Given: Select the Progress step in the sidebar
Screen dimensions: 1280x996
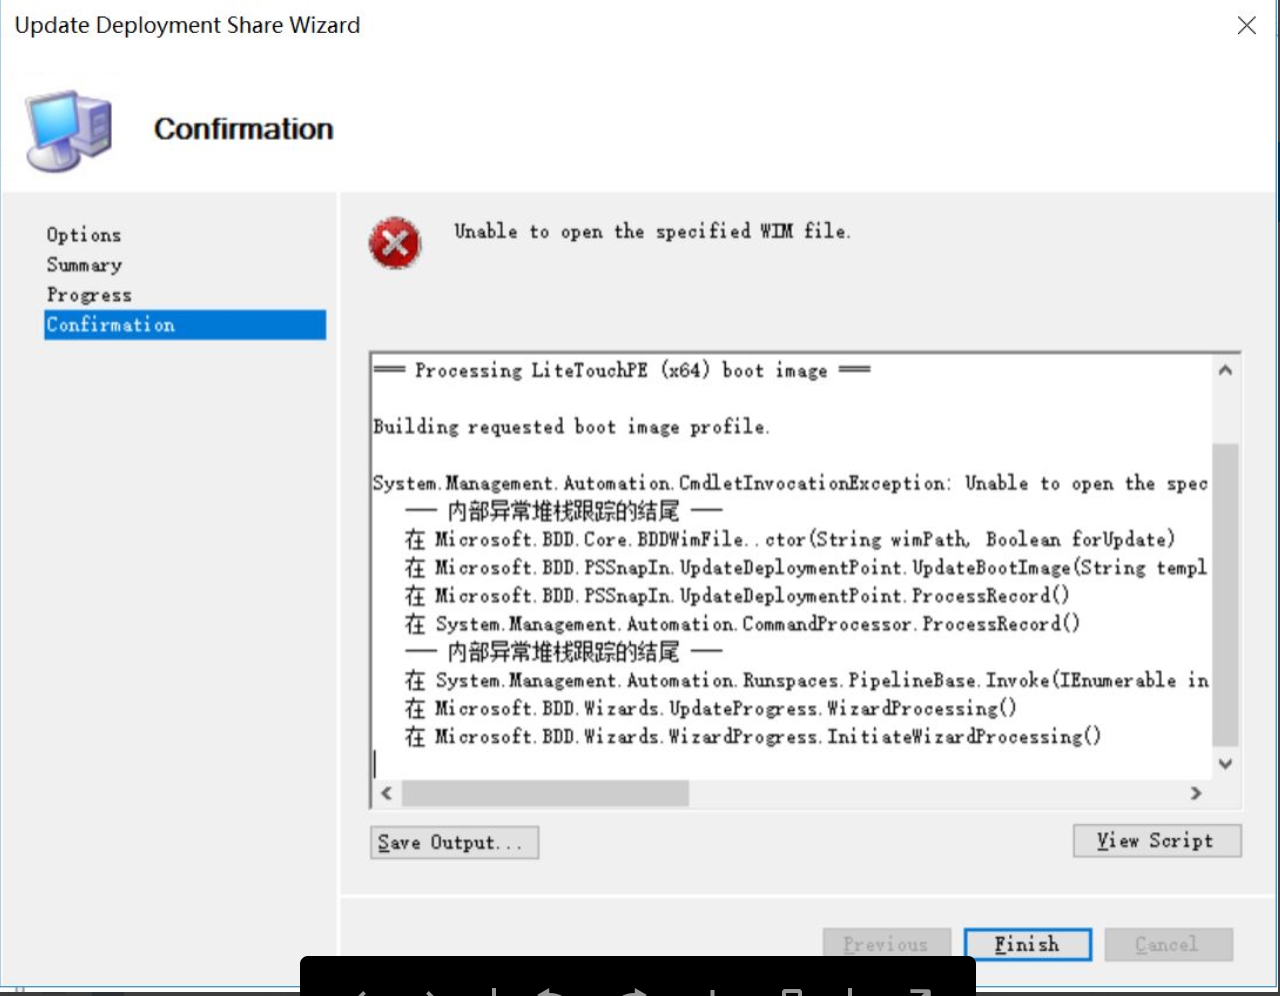Looking at the screenshot, I should [x=88, y=294].
